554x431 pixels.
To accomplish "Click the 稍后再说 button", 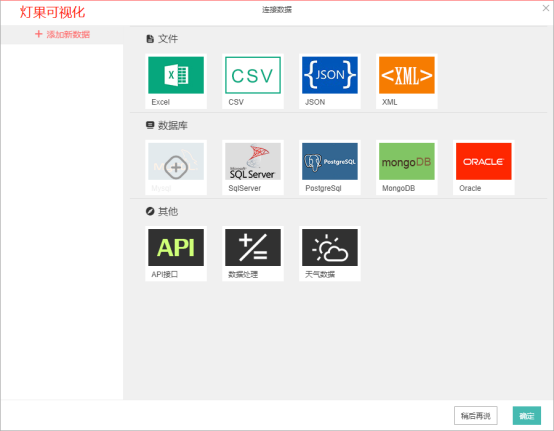I will click(476, 416).
